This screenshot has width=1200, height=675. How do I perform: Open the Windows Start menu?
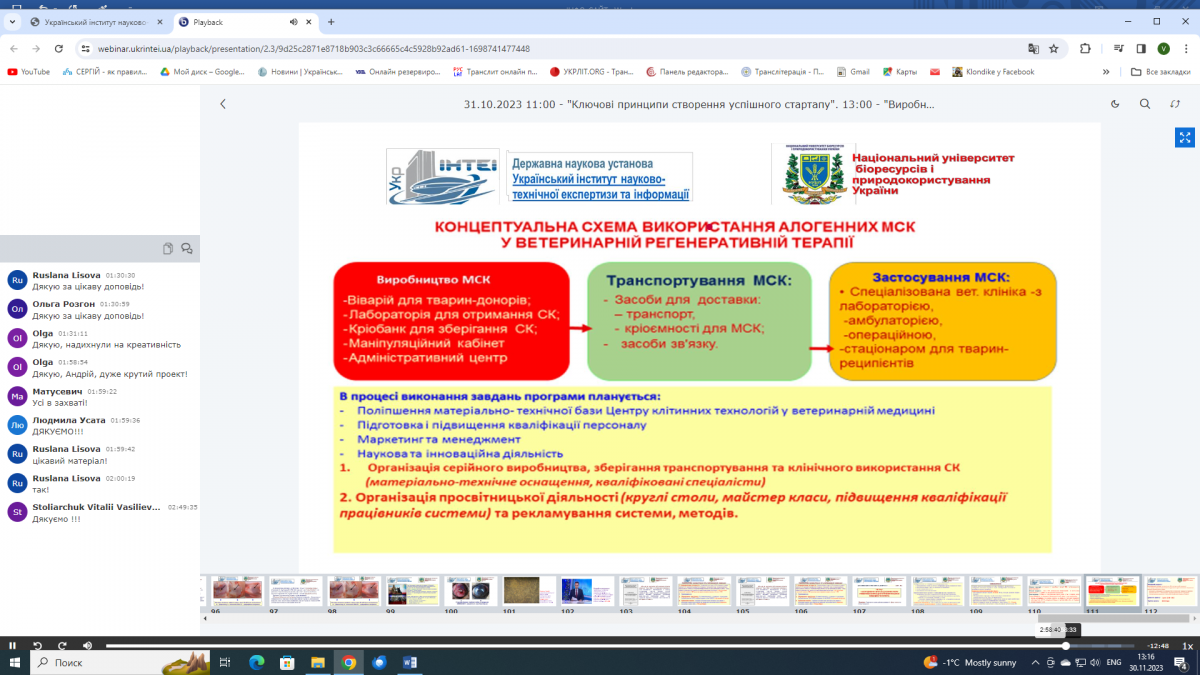pos(16,662)
